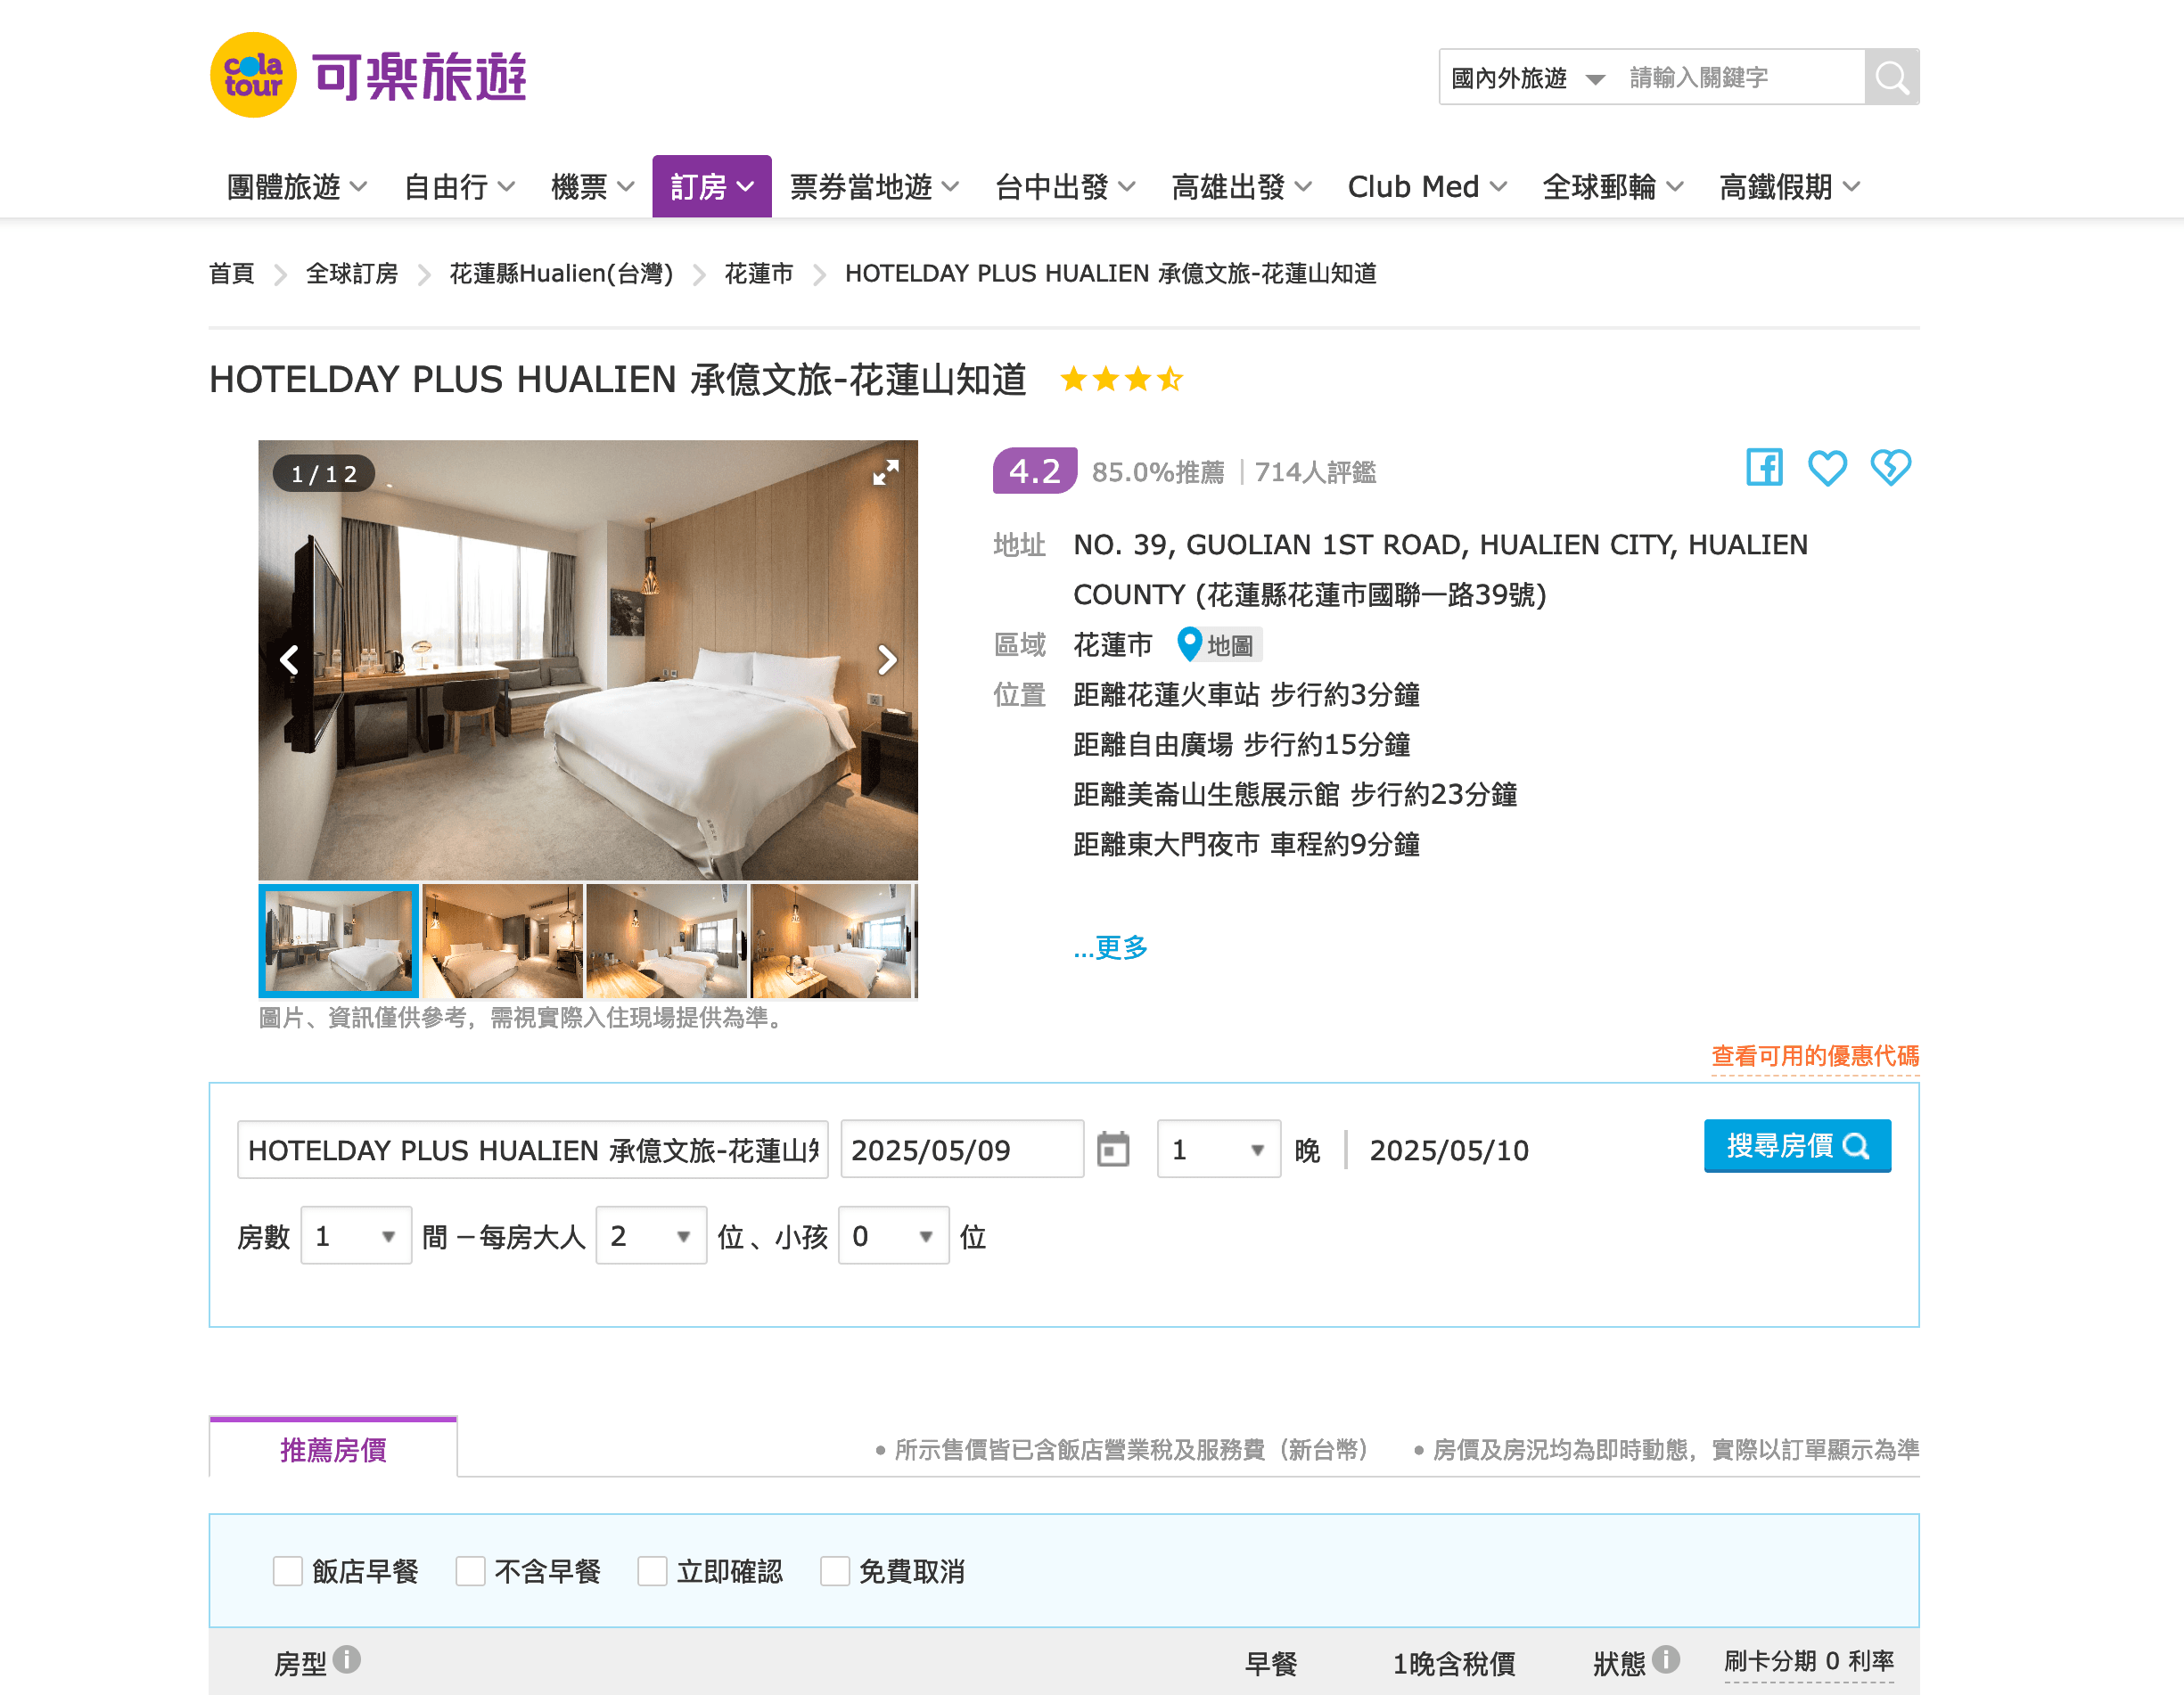Click the broken heart dislike icon
2184x1695 pixels.
click(x=1890, y=467)
